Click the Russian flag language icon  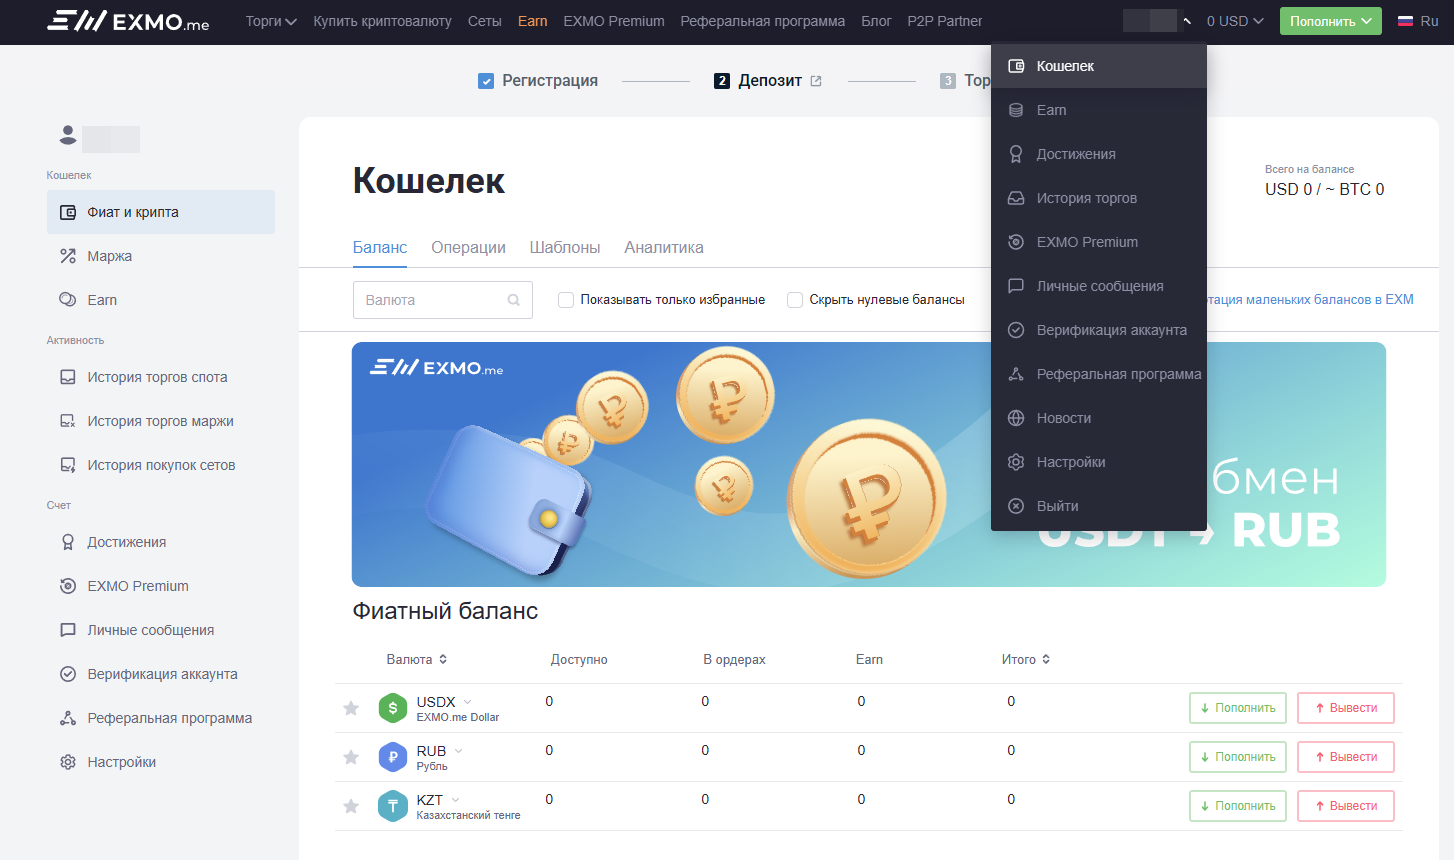click(1405, 21)
